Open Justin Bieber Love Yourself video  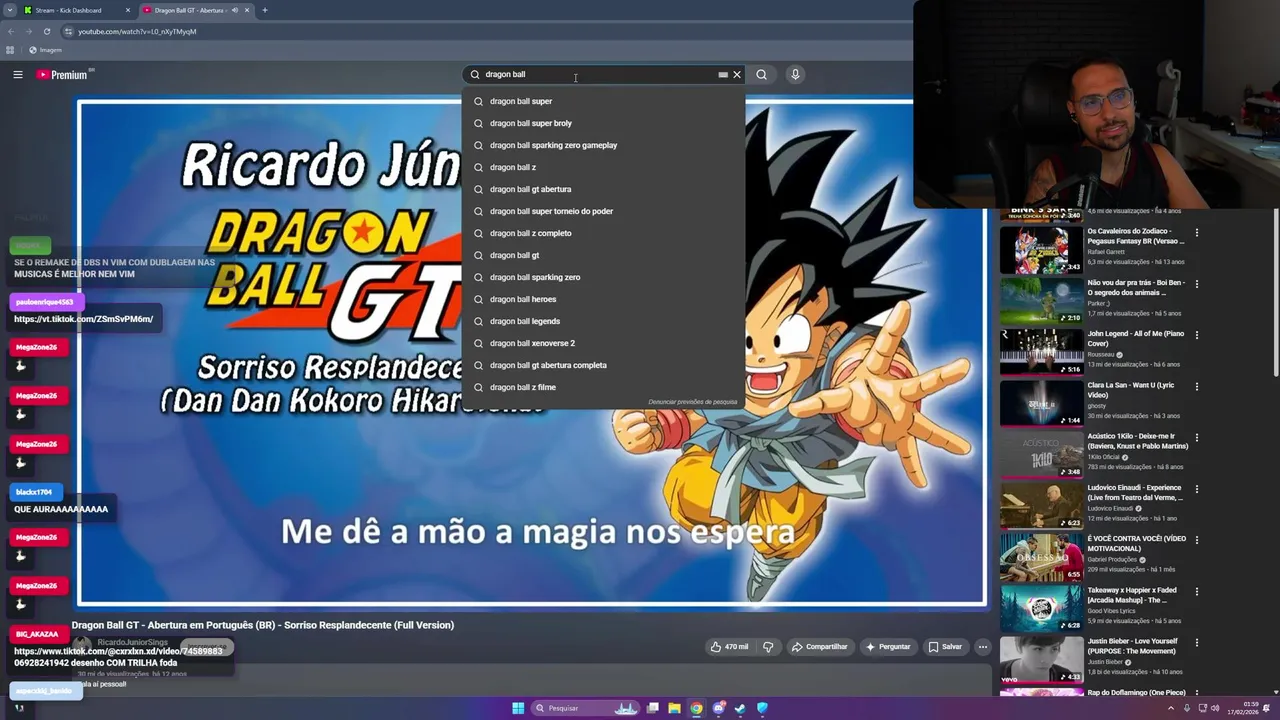coord(1041,659)
